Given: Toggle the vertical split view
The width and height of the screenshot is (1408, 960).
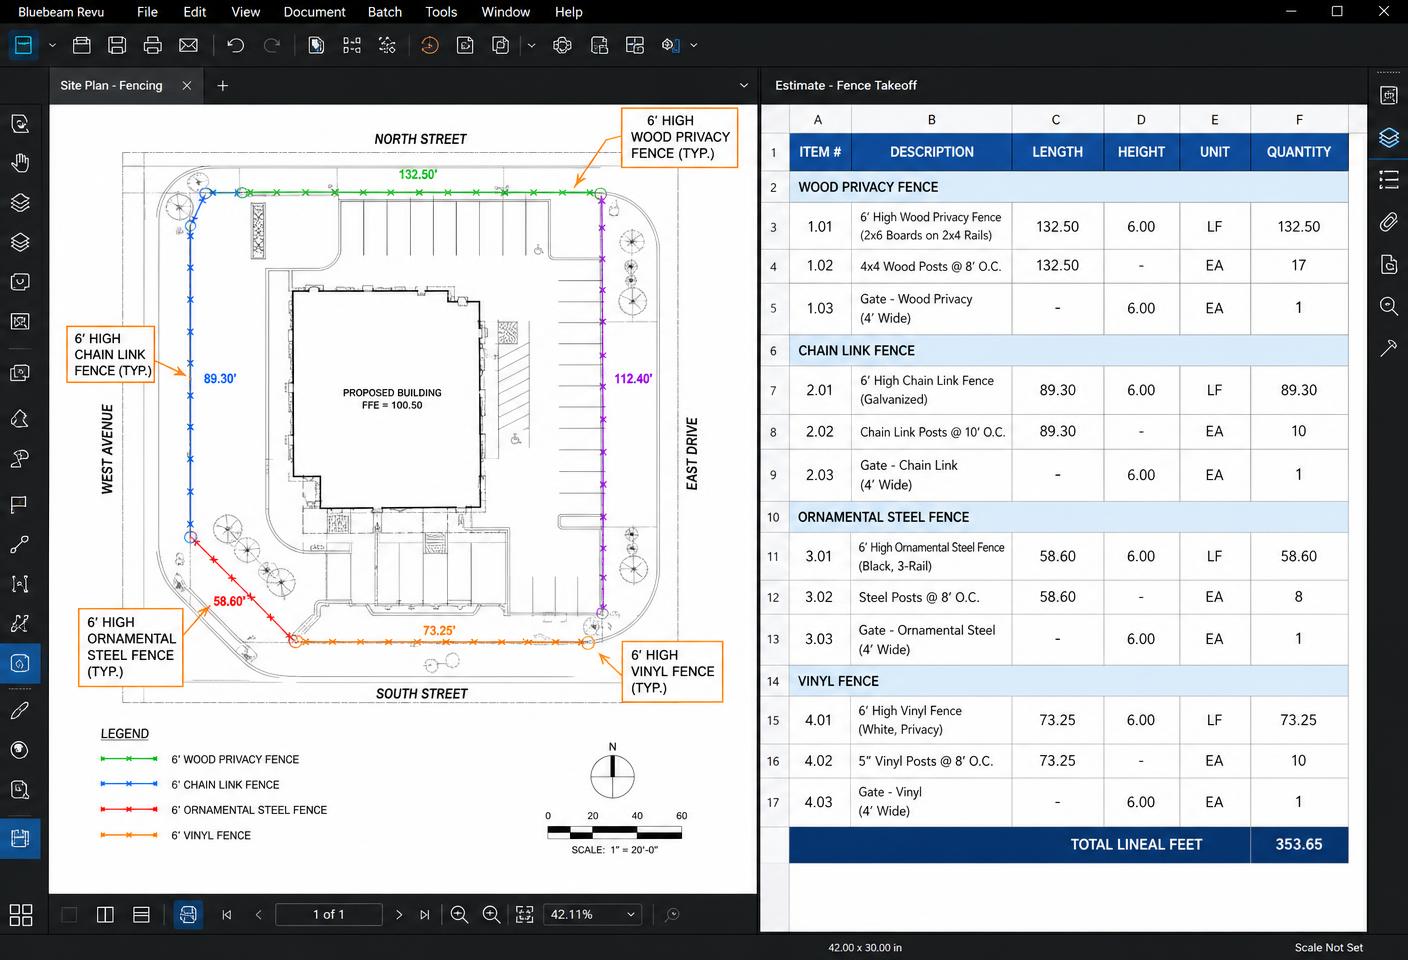Looking at the screenshot, I should point(105,914).
